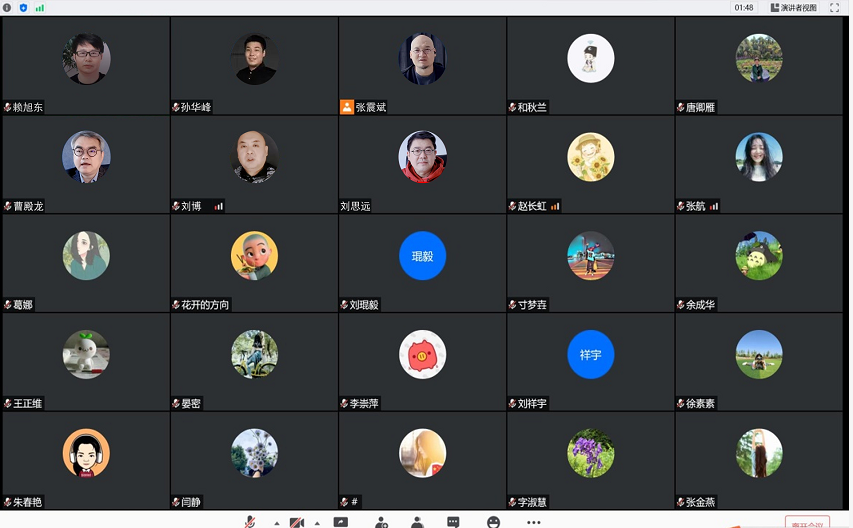Image resolution: width=853 pixels, height=528 pixels.
Task: Open the share screen tool
Action: coord(341,523)
